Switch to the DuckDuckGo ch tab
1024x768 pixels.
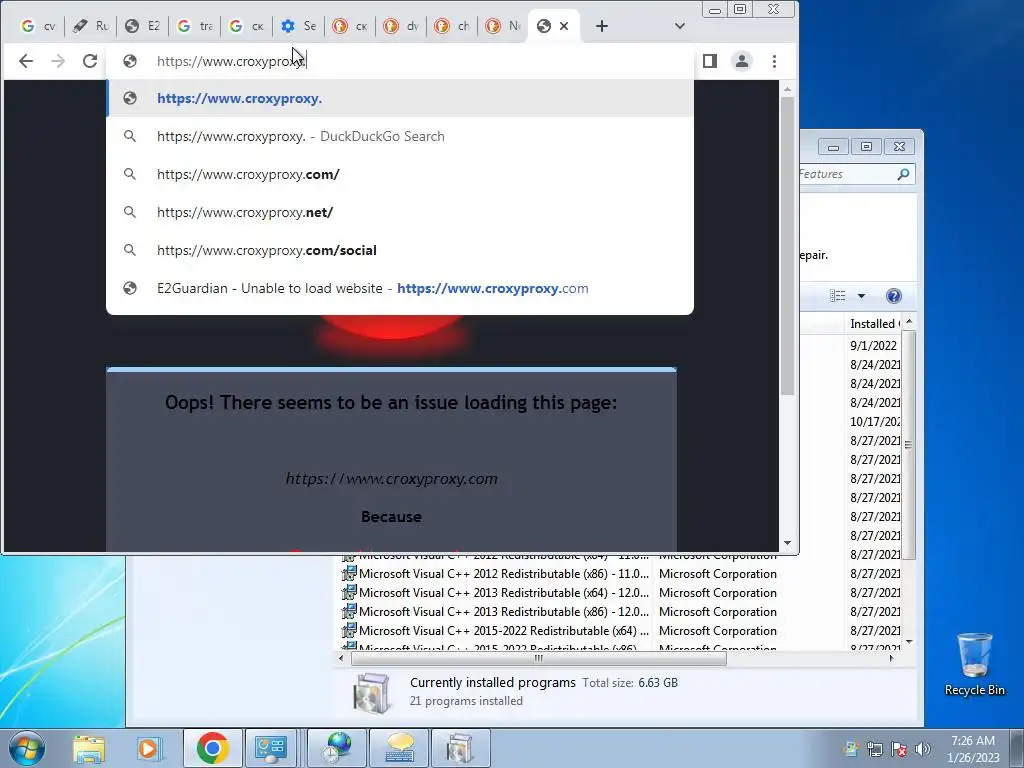point(453,26)
